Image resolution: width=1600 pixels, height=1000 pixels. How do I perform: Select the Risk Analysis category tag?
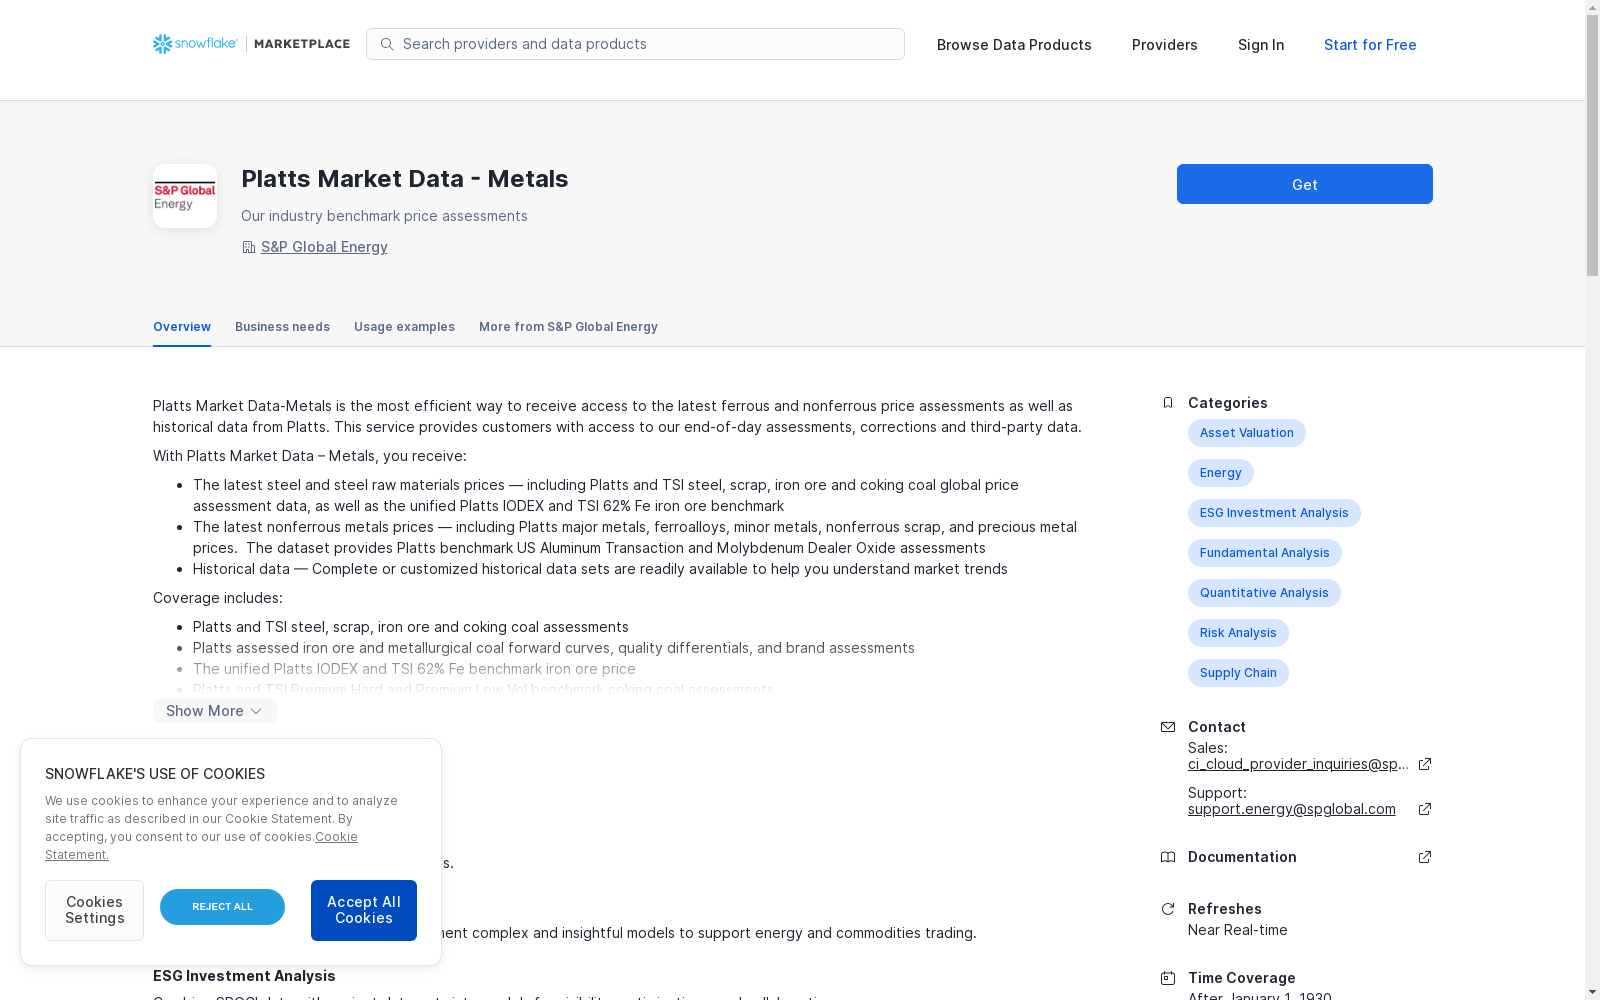pyautogui.click(x=1238, y=633)
